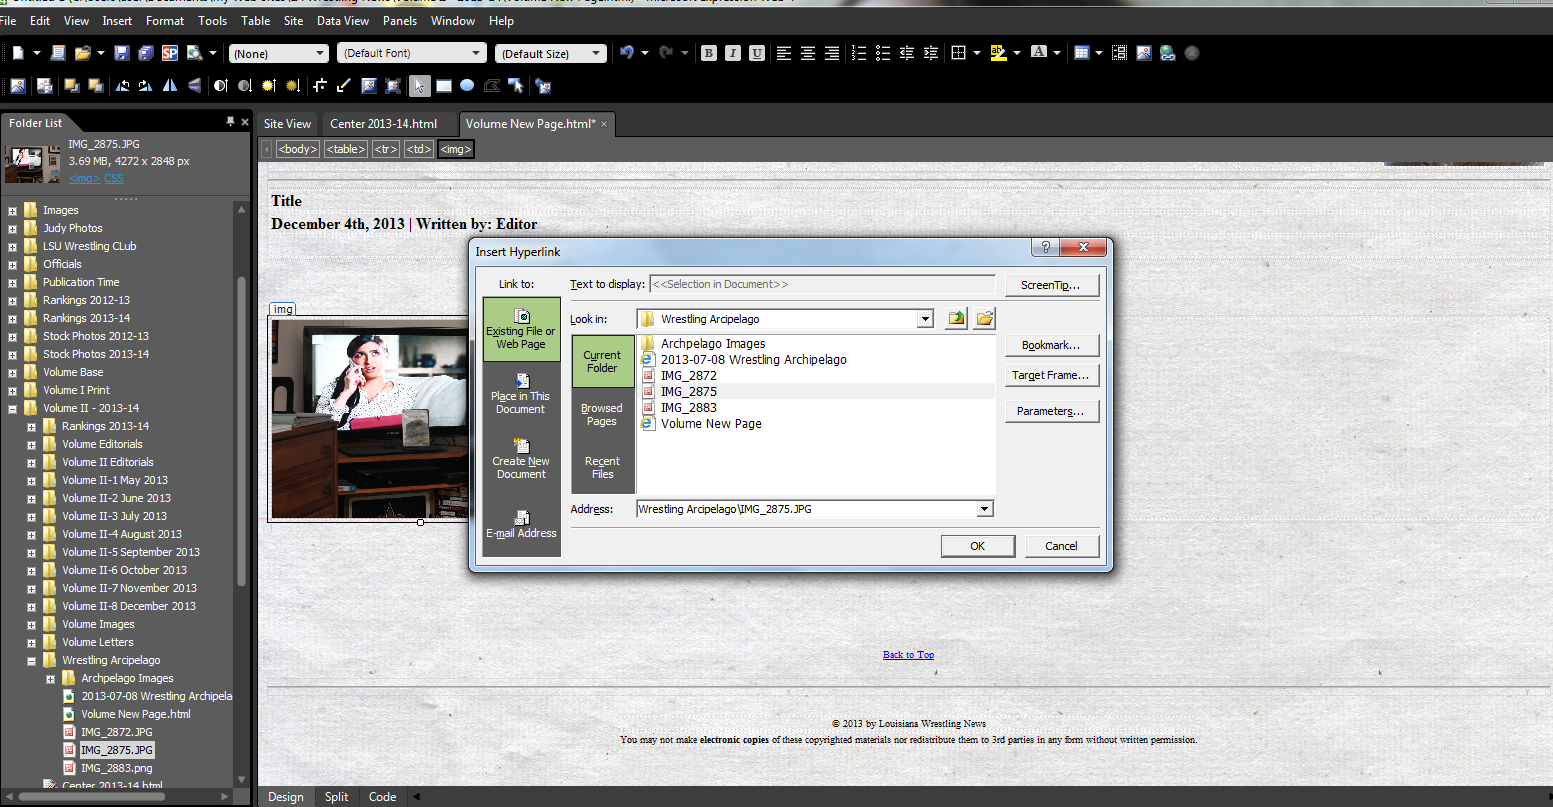The image size is (1553, 807).
Task: Apply the yellow Highlight color
Action: 998,53
